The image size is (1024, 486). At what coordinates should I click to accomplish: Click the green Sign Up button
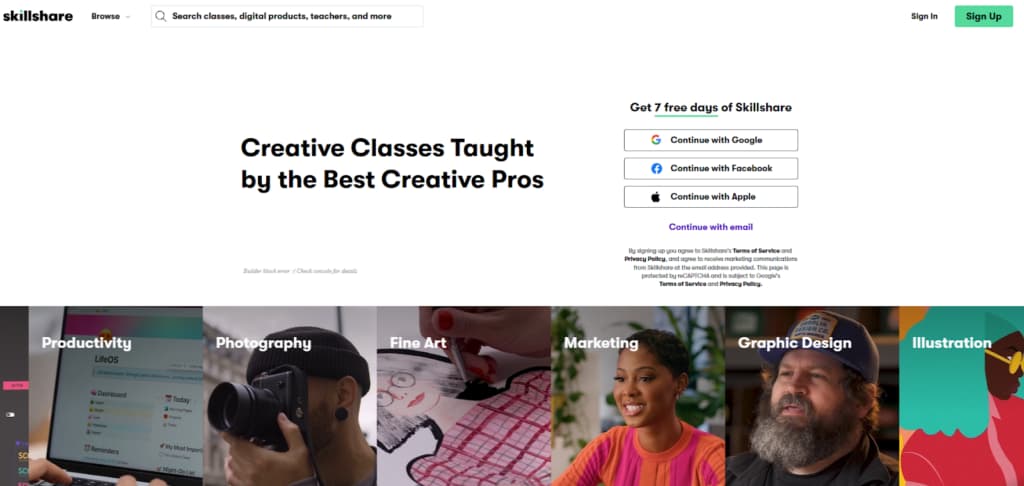point(984,16)
